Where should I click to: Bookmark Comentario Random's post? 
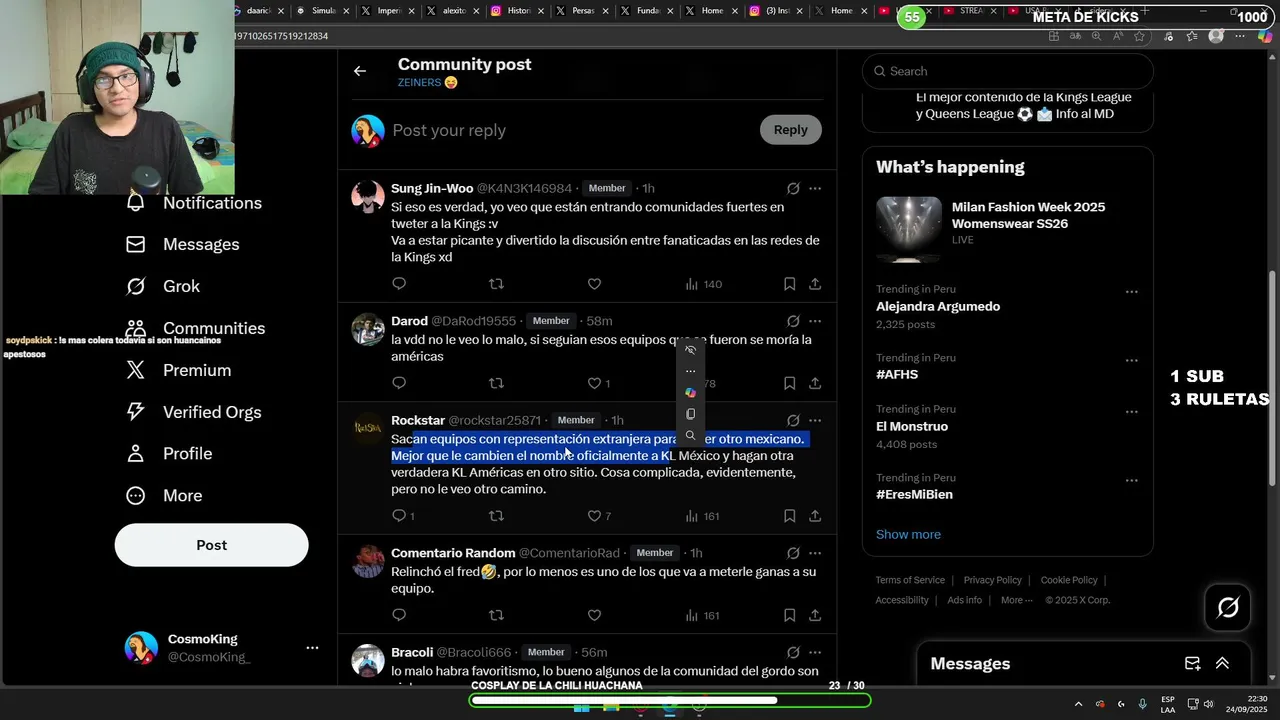tap(789, 615)
